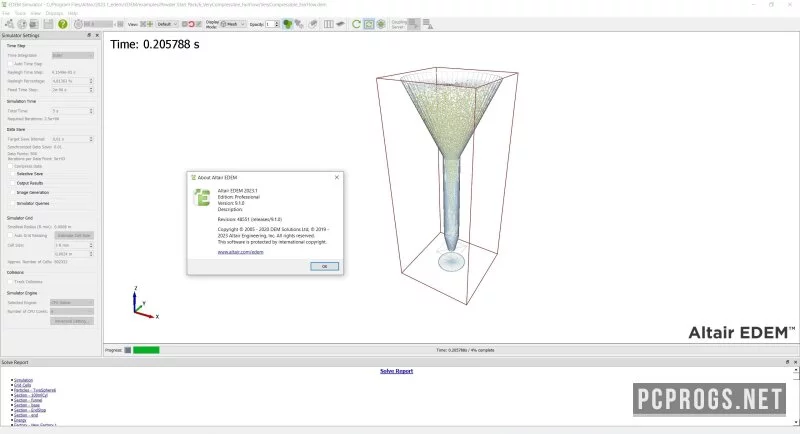Open the Grid Cells report link
Screen dimensions: 800x434
(22, 385)
